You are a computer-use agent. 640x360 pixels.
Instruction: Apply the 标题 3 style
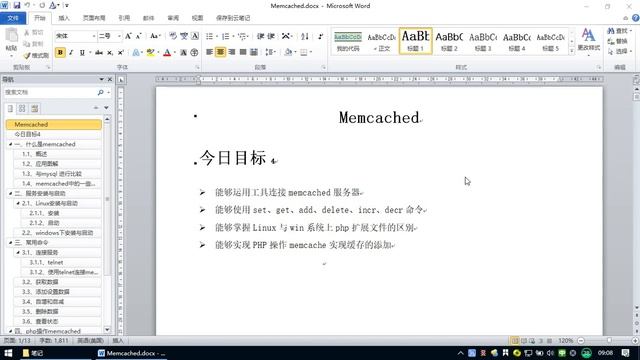(483, 41)
